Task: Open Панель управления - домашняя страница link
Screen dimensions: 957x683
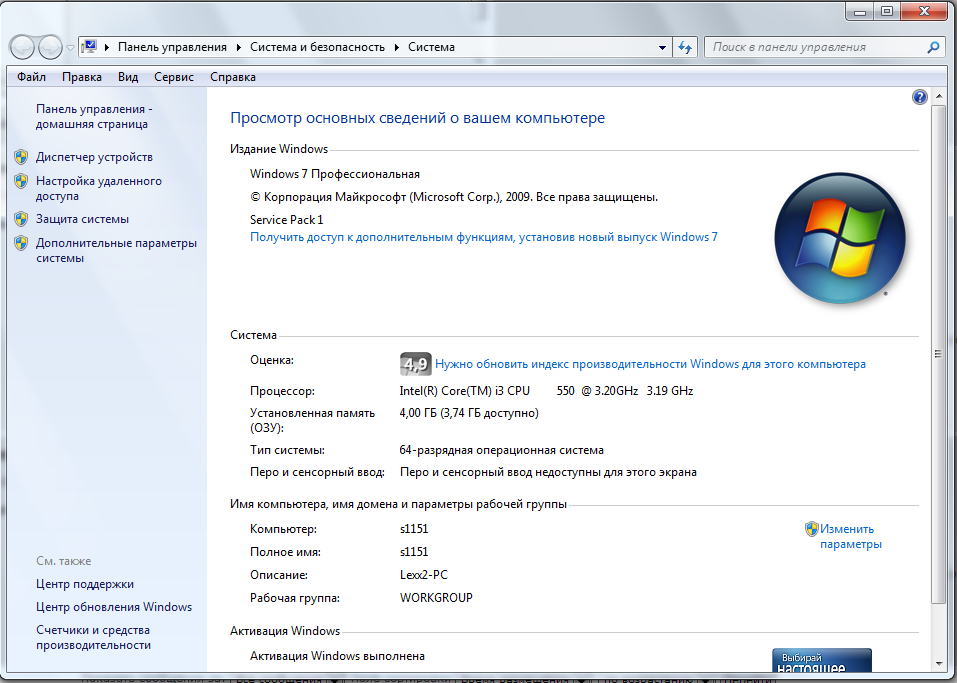Action: coord(94,117)
